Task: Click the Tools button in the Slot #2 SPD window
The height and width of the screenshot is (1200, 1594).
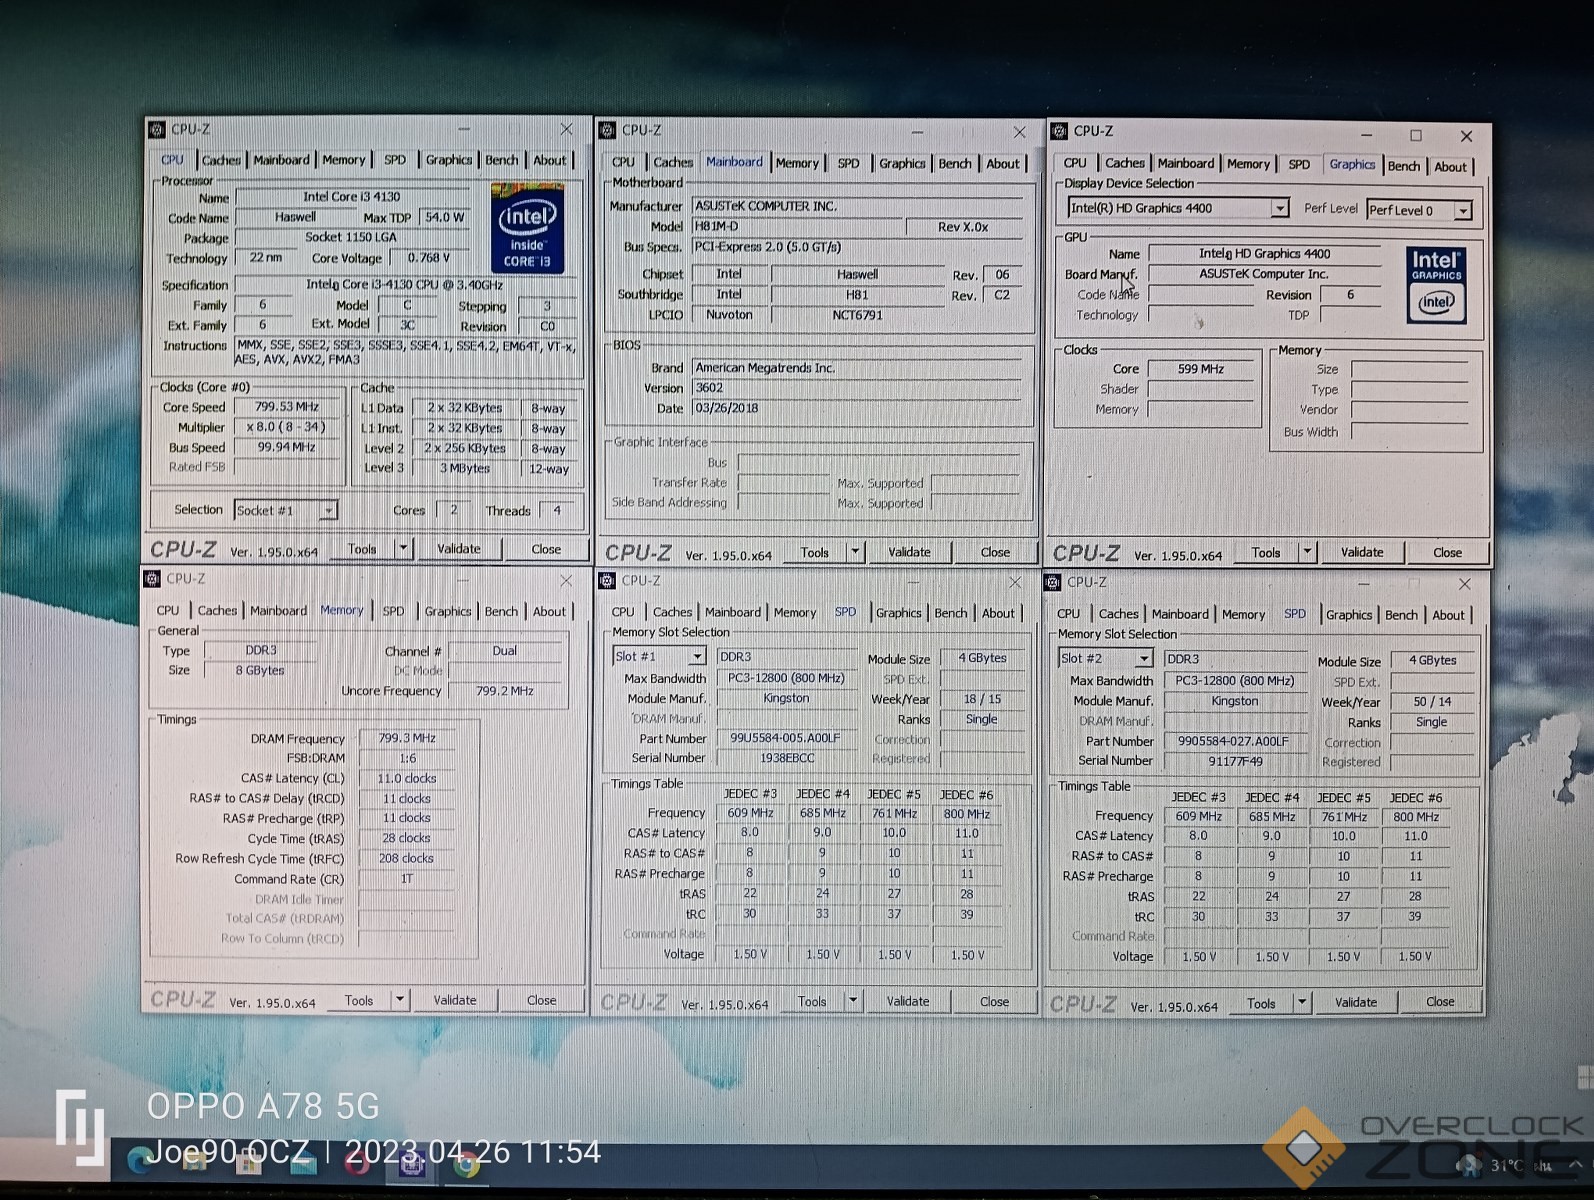Action: coord(1262,1003)
